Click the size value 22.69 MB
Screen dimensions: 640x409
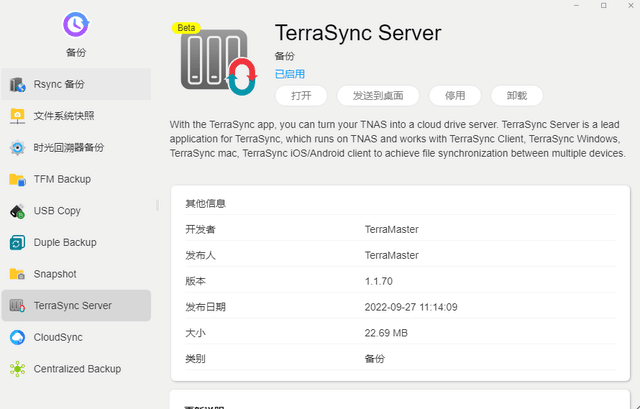tap(386, 333)
